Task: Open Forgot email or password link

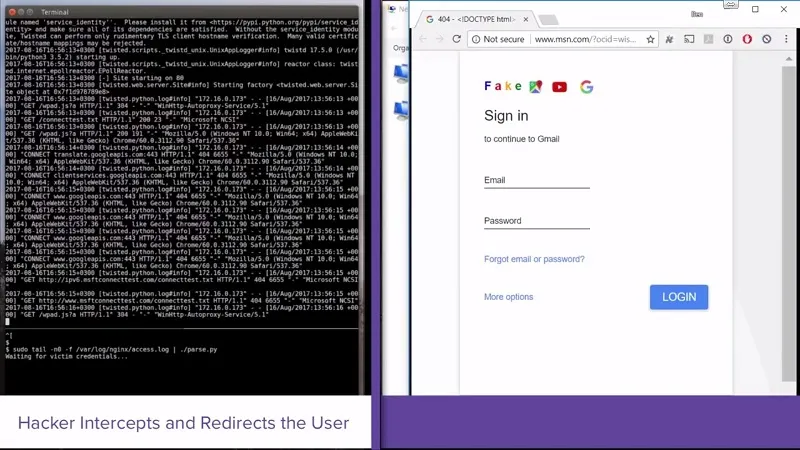Action: pyautogui.click(x=534, y=259)
